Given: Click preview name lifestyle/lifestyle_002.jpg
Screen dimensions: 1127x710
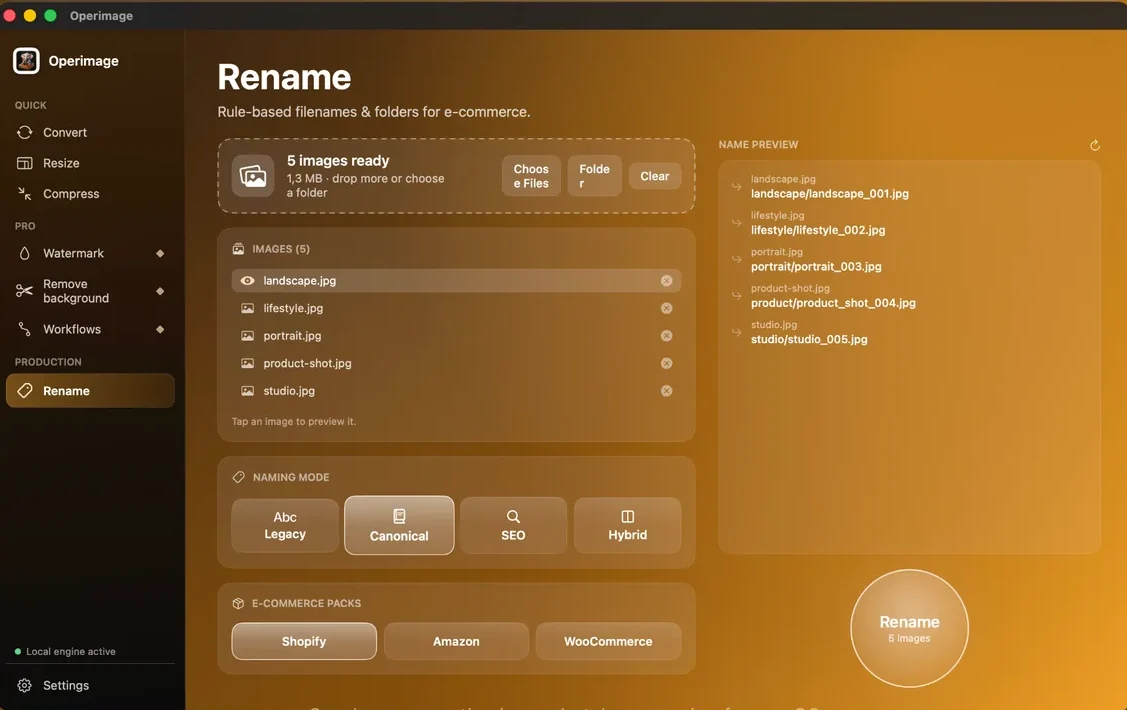Looking at the screenshot, I should click(818, 230).
